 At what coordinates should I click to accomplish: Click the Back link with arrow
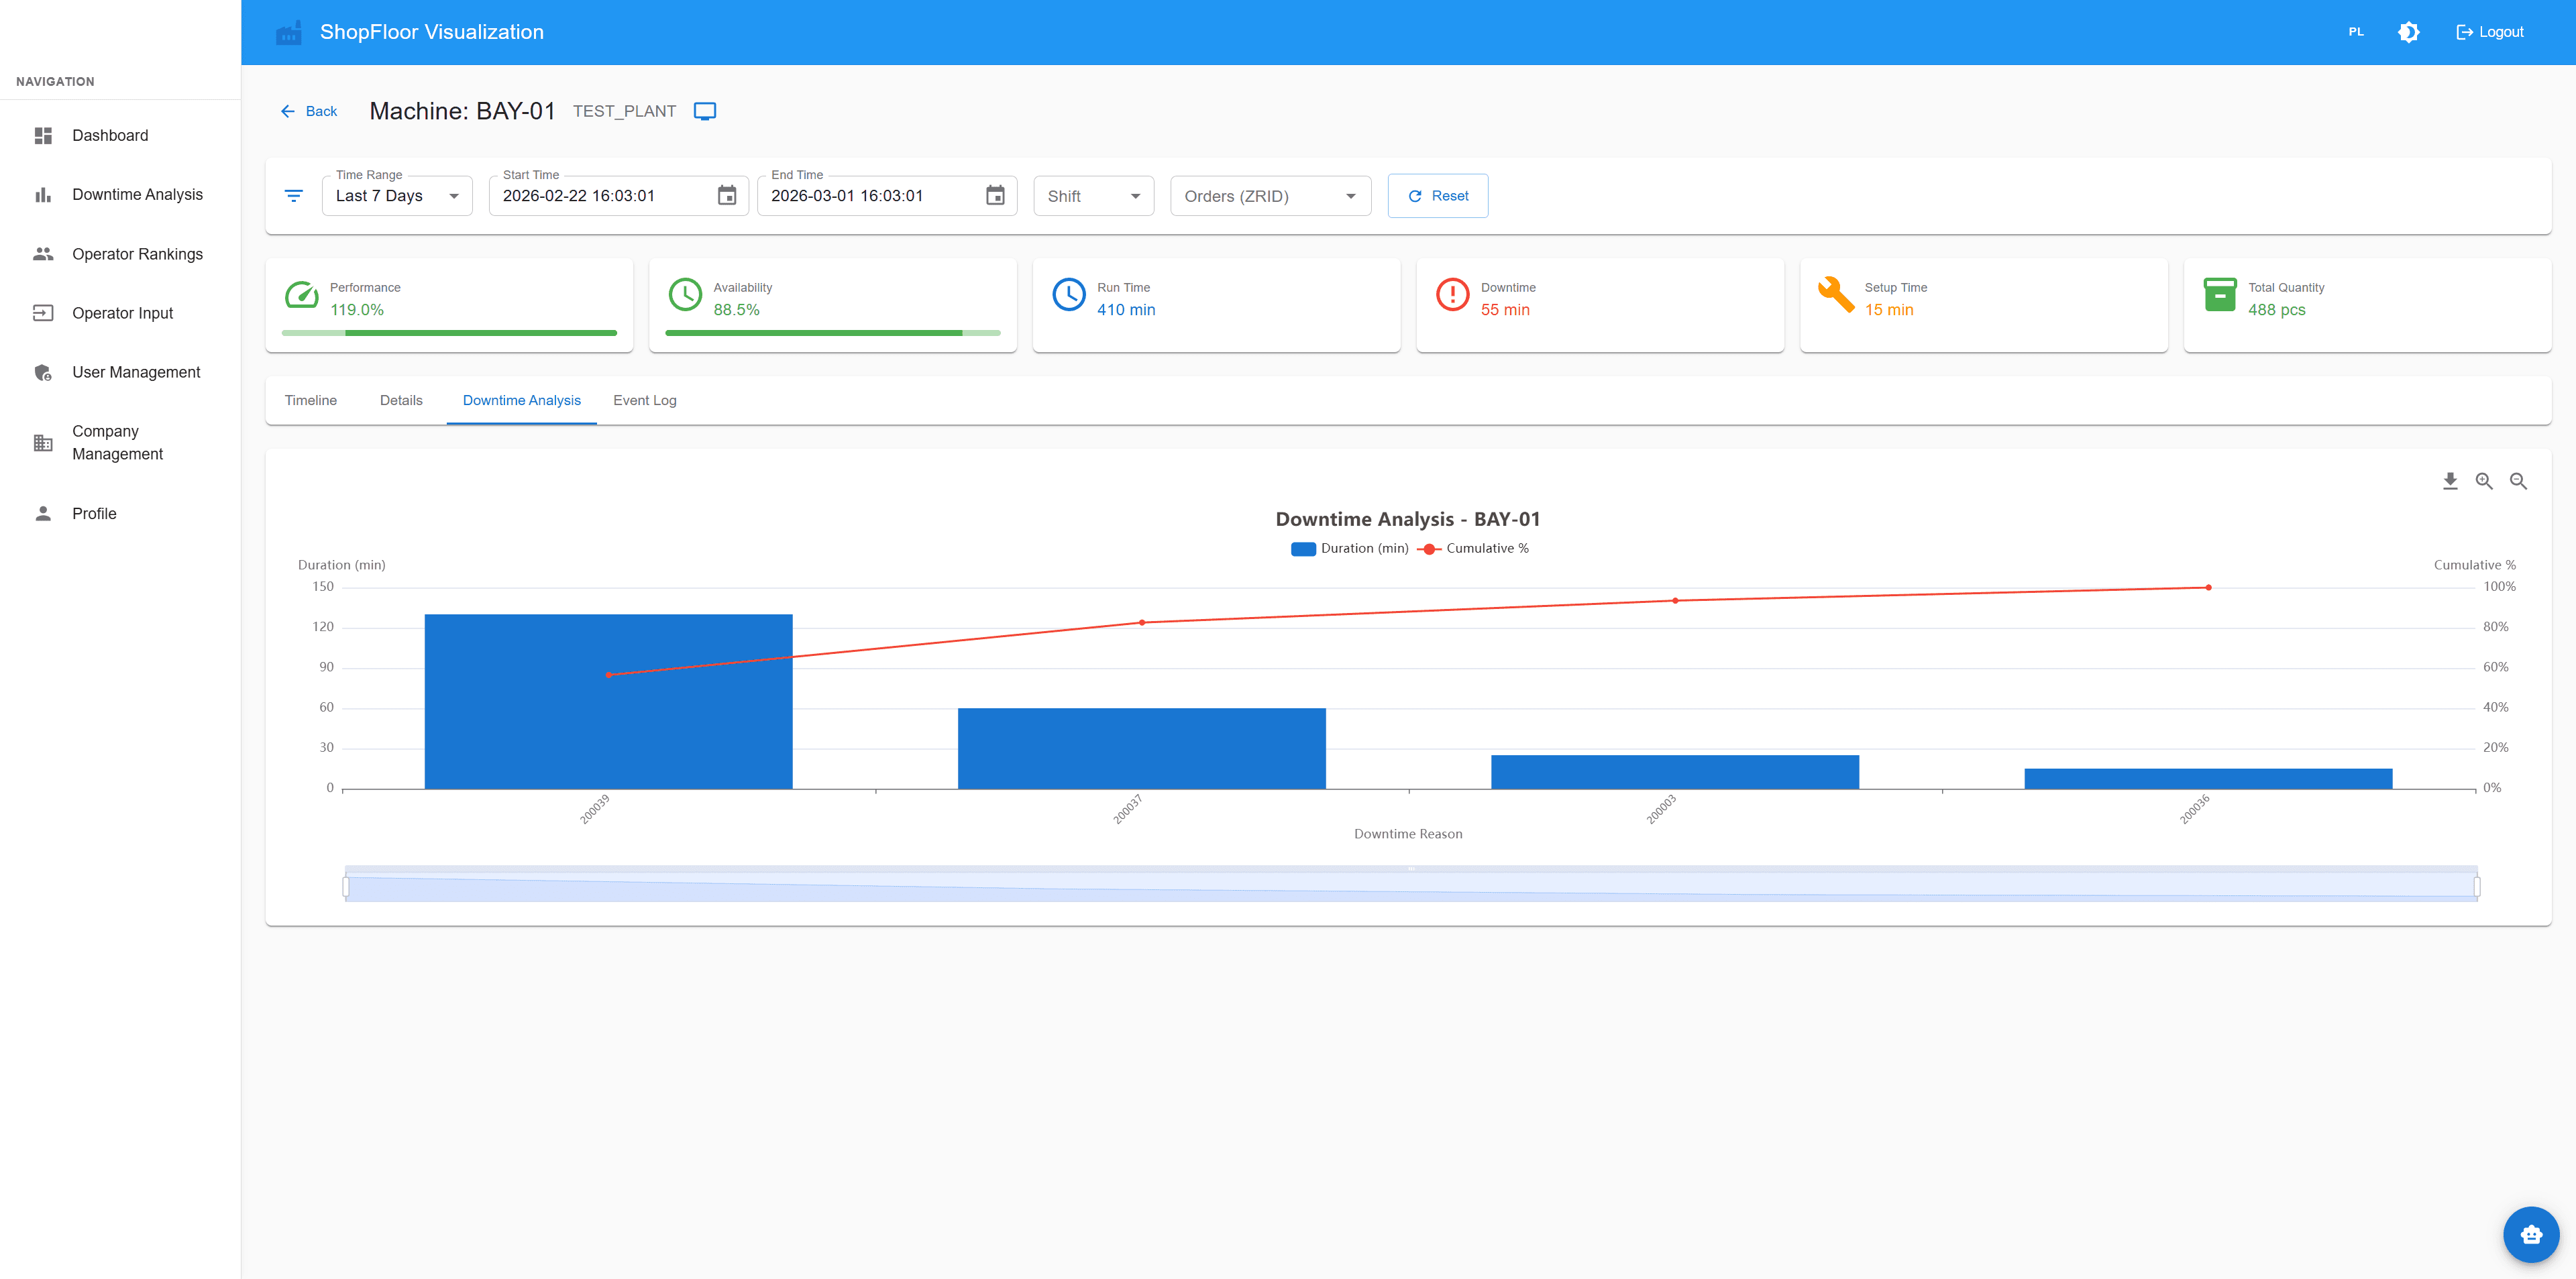click(x=309, y=111)
